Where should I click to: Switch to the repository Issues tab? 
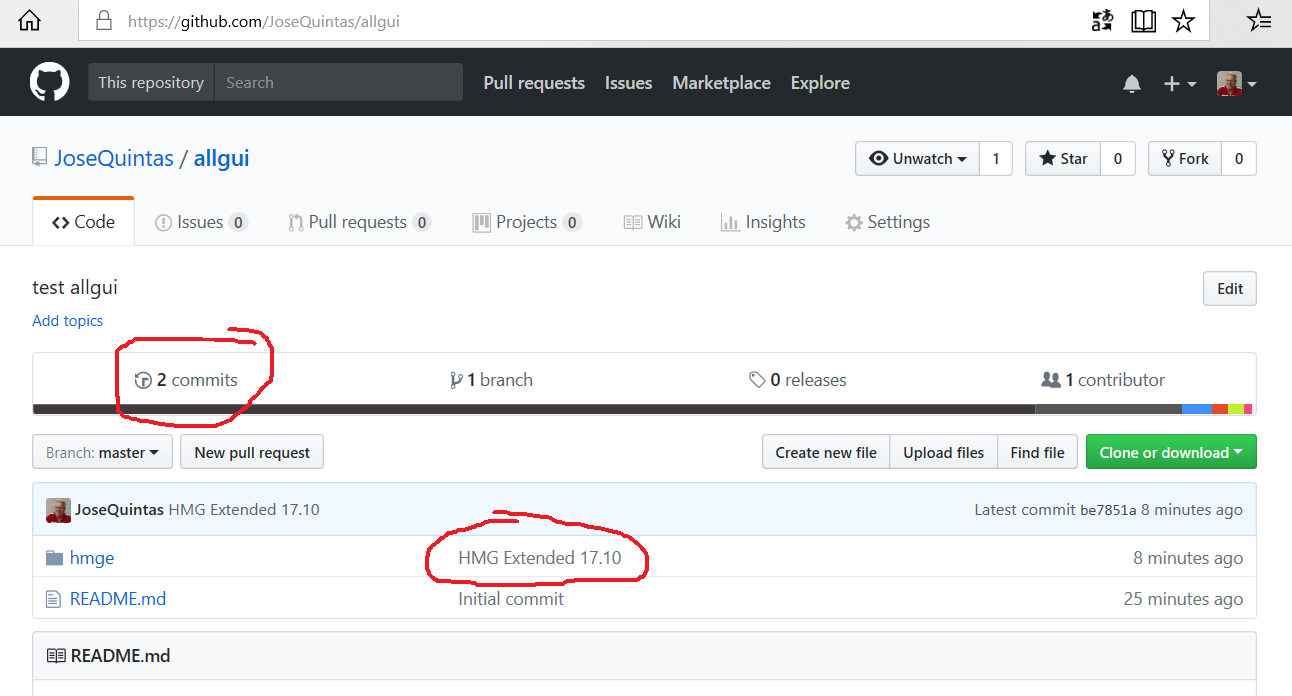(201, 222)
